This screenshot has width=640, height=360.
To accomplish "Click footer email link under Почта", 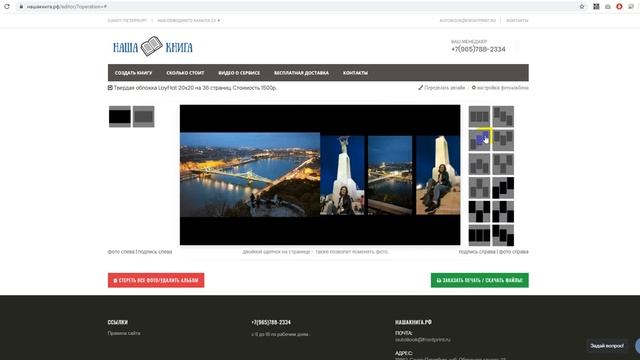I will click(x=422, y=340).
